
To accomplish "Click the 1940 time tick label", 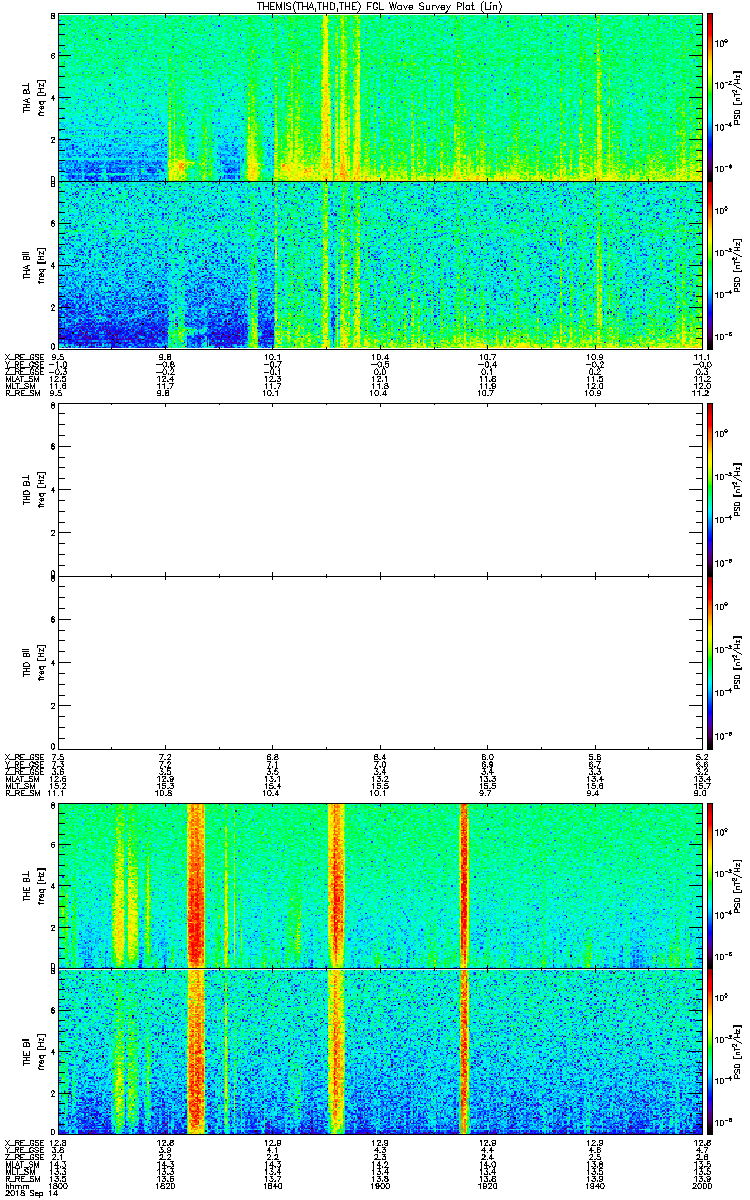I will (595, 1186).
